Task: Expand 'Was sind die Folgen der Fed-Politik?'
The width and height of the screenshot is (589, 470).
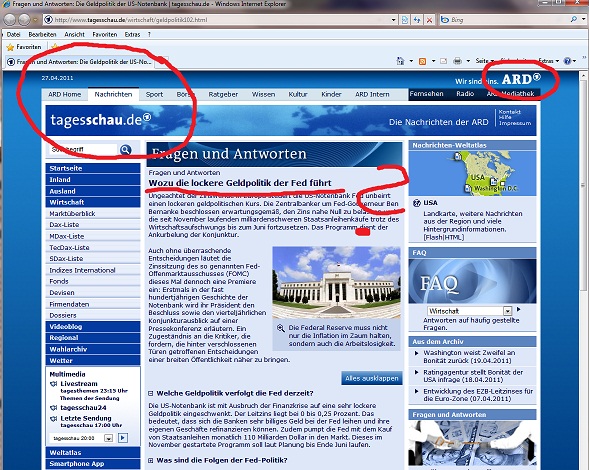Action: 151,460
